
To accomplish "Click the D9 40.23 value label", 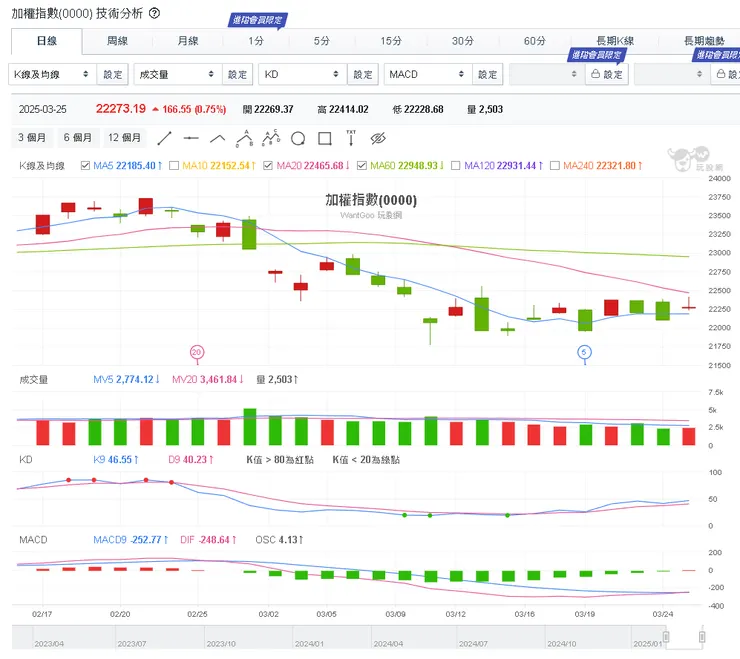I will (x=191, y=460).
